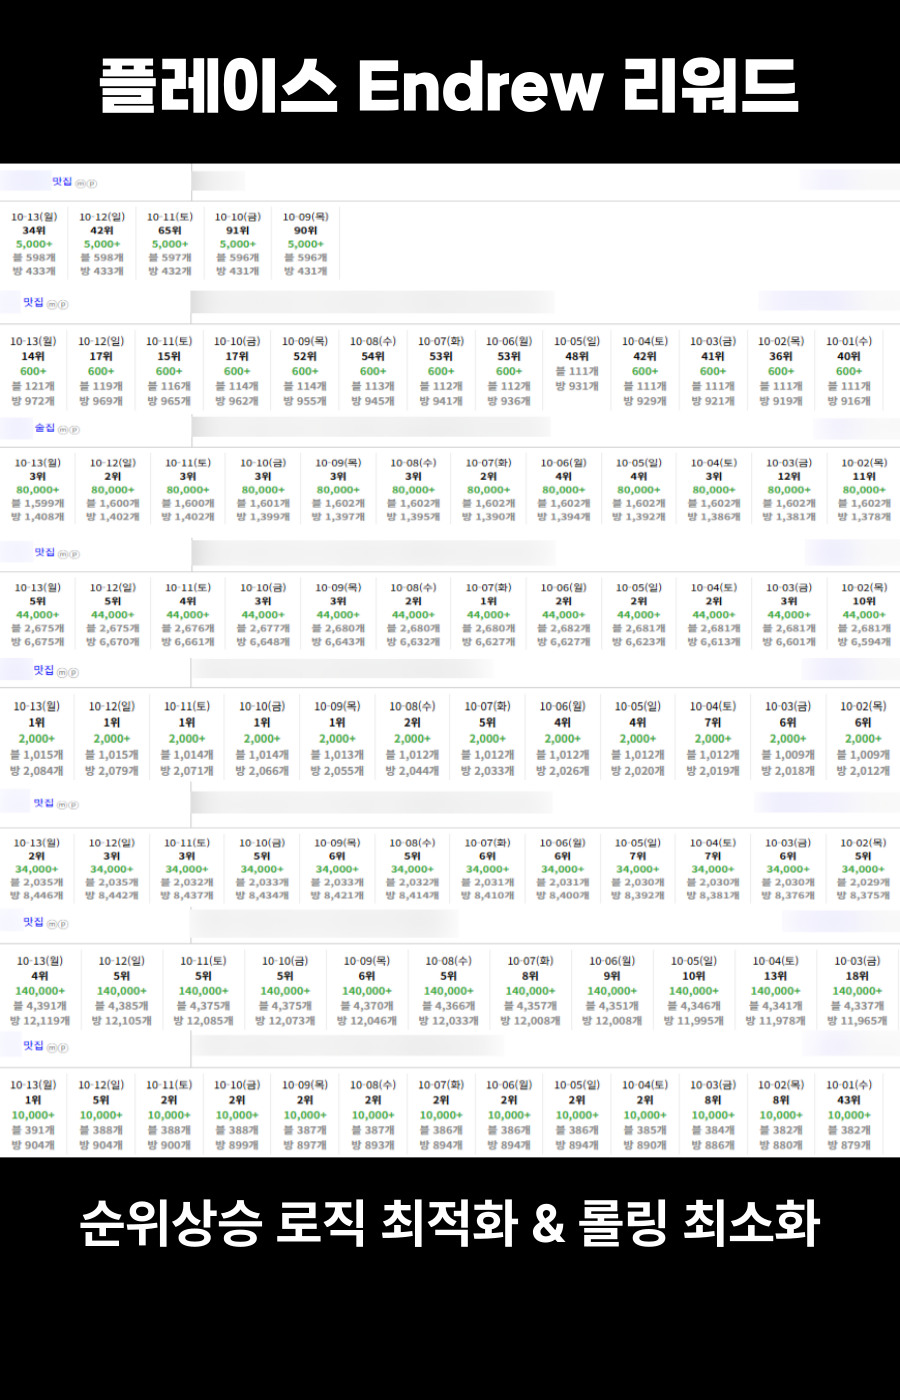900x1400 pixels.
Task: Select the 10-13(월) cell showing 34위
Action: (x=34, y=243)
